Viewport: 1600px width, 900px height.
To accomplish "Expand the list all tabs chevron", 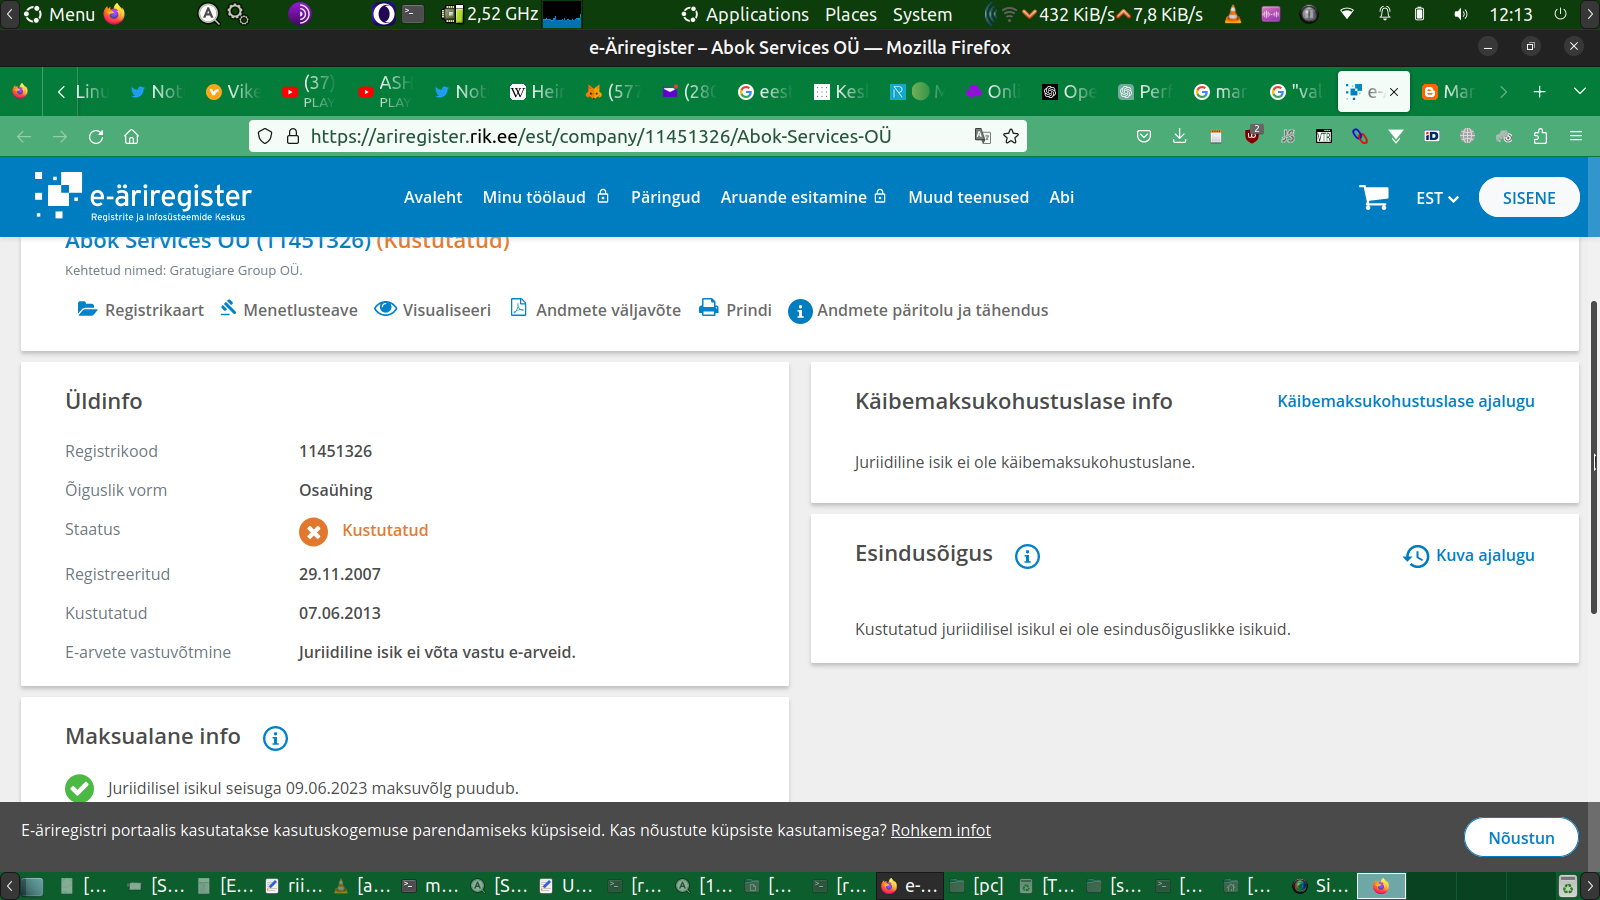I will tap(1580, 91).
